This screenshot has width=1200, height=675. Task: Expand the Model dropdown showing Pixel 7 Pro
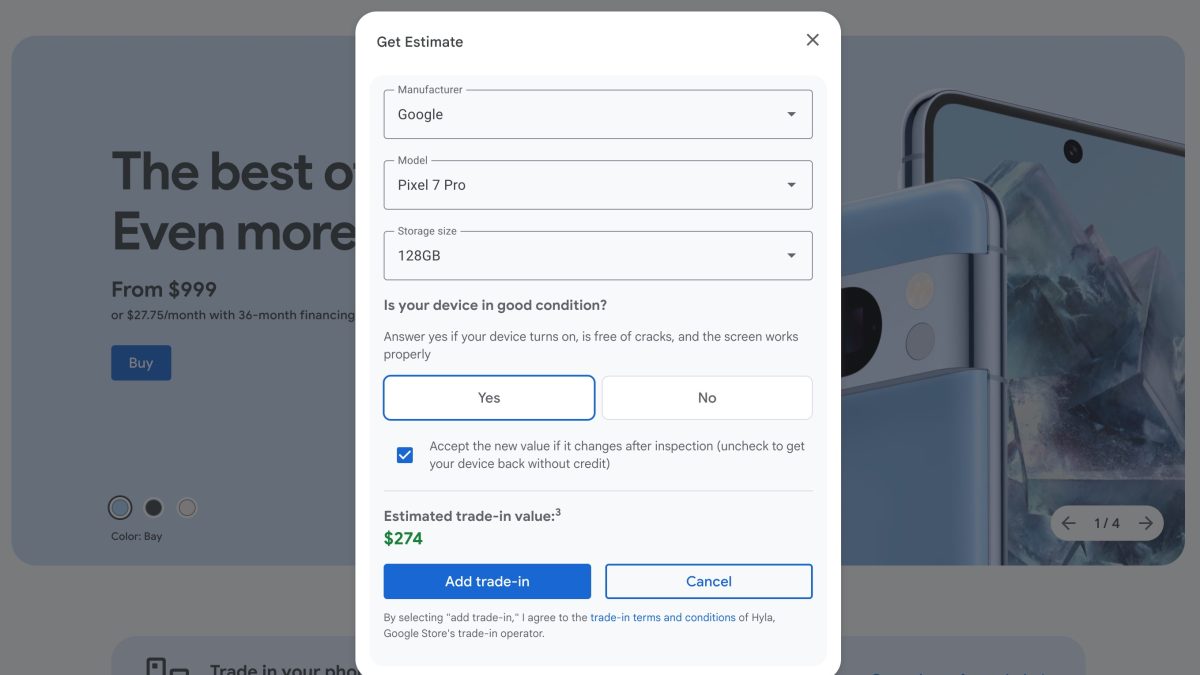click(x=597, y=185)
